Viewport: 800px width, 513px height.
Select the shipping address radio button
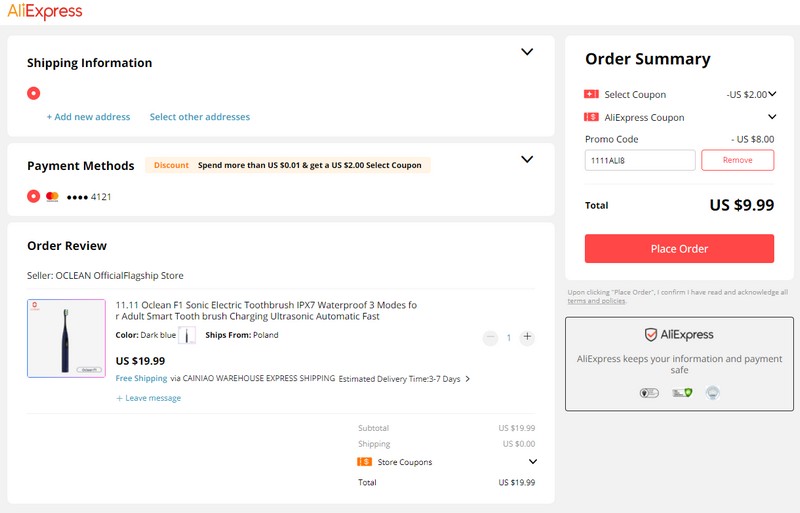[34, 93]
